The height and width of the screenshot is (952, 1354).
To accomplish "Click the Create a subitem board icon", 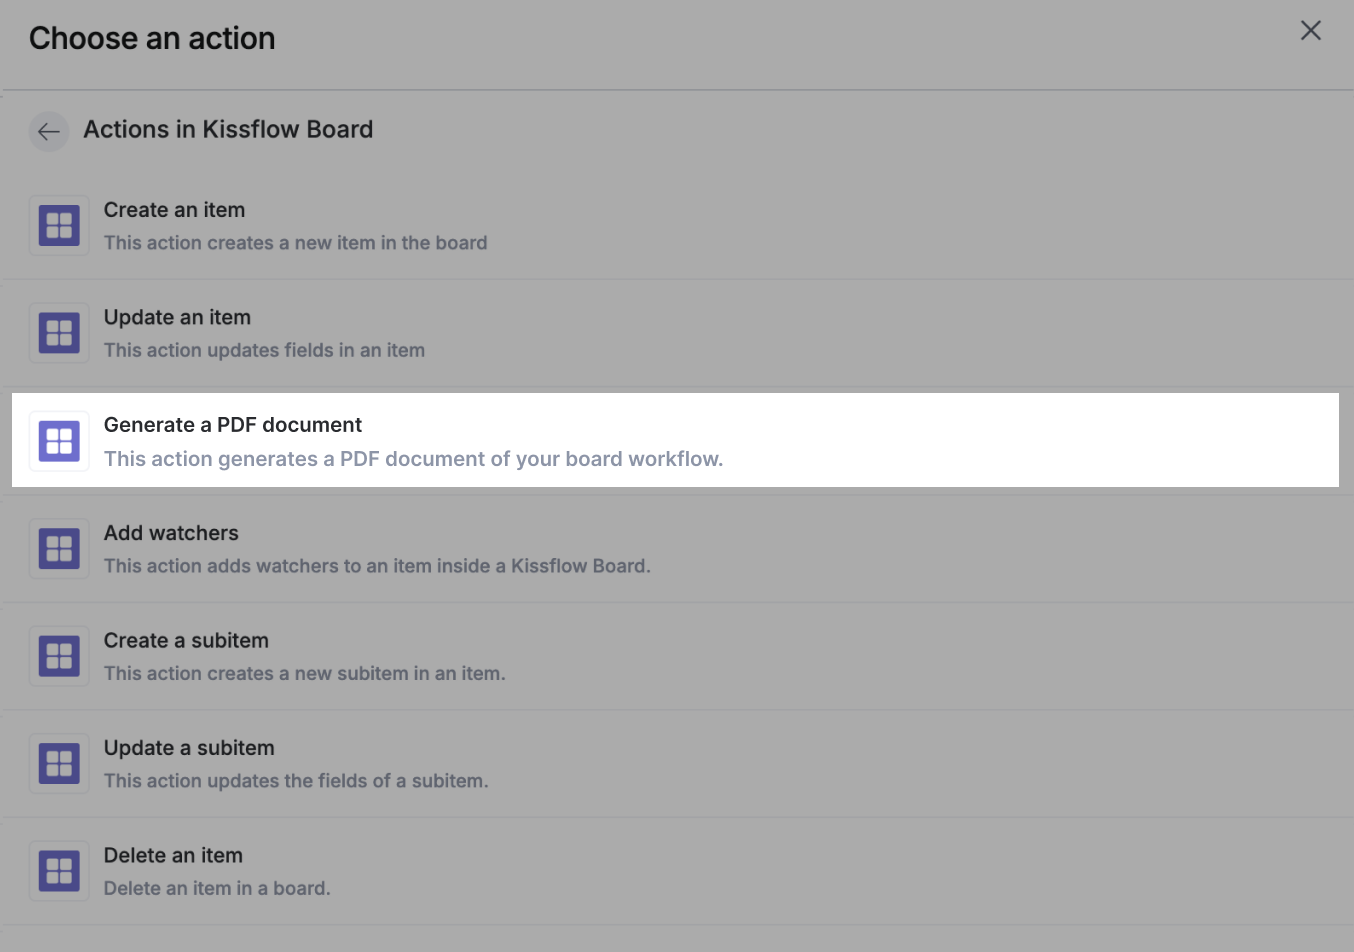I will click(59, 656).
